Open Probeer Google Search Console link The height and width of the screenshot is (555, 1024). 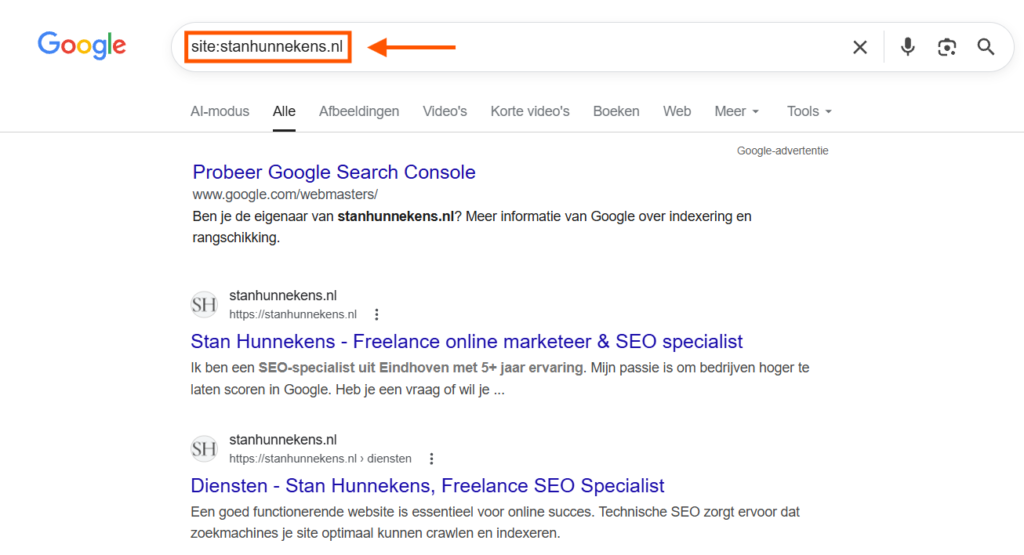pos(334,172)
